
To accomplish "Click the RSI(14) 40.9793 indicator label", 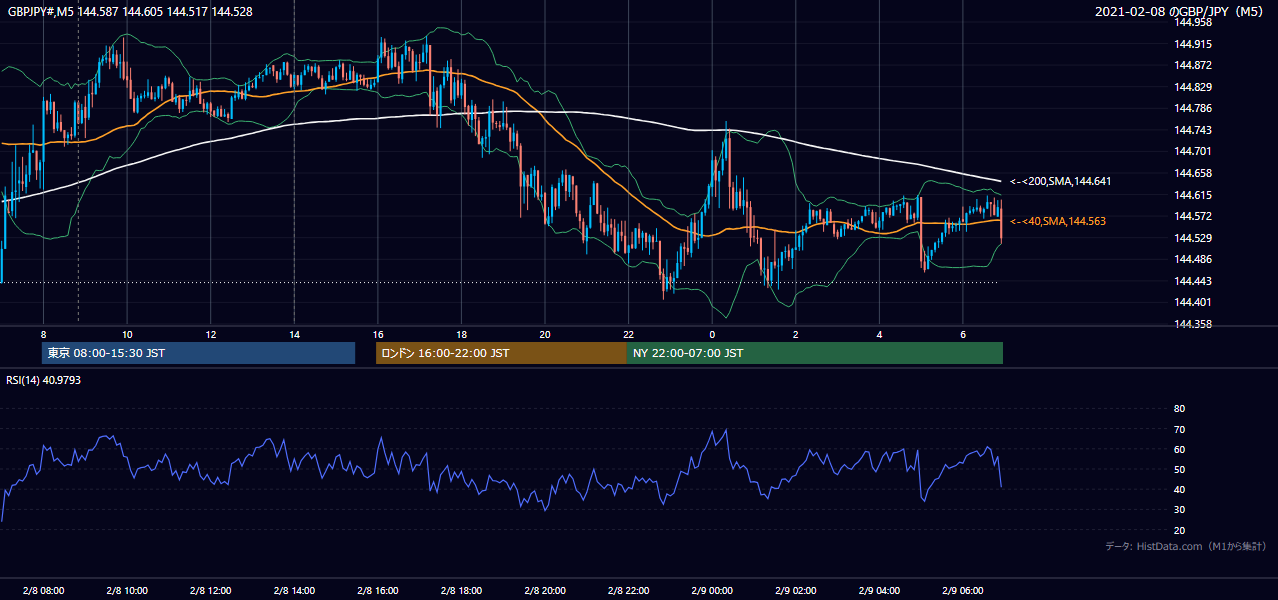I will tap(43, 380).
